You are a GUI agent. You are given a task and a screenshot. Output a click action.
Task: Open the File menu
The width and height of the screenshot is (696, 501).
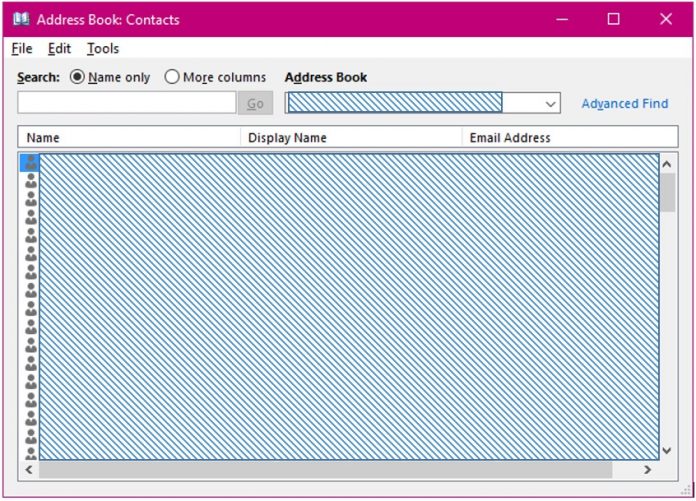(22, 48)
